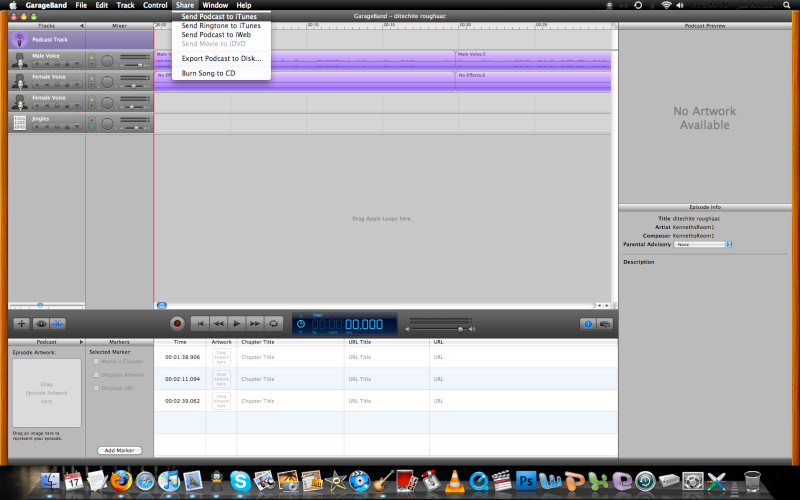Show Track Info with the blue i button
Image resolution: width=800 pixels, height=500 pixels.
588,324
